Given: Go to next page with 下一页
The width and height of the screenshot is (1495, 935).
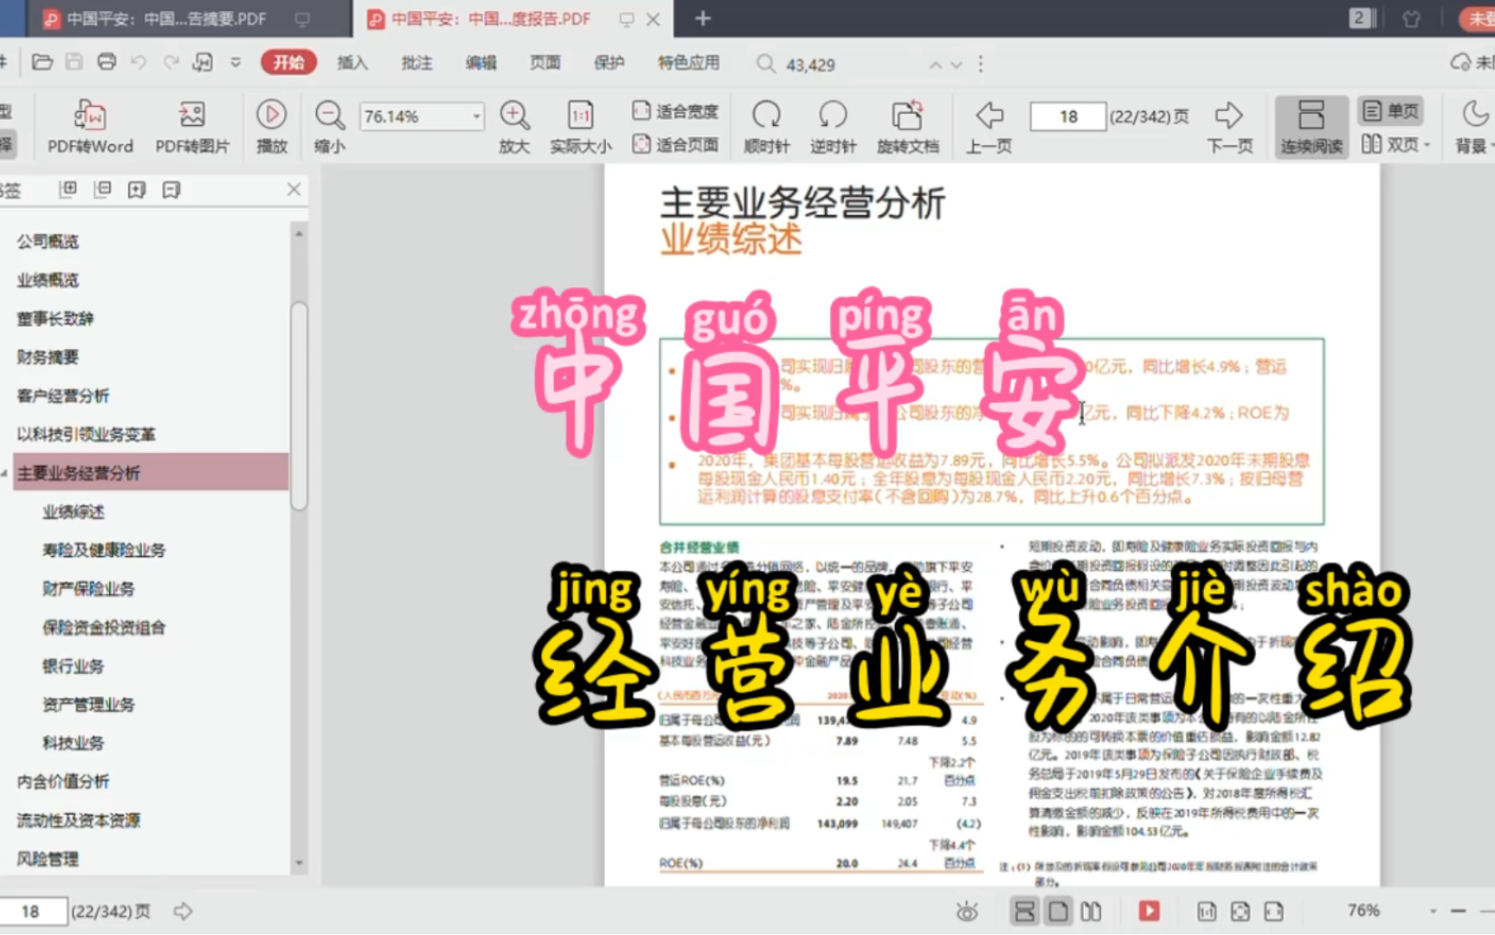Looking at the screenshot, I should click(1229, 127).
